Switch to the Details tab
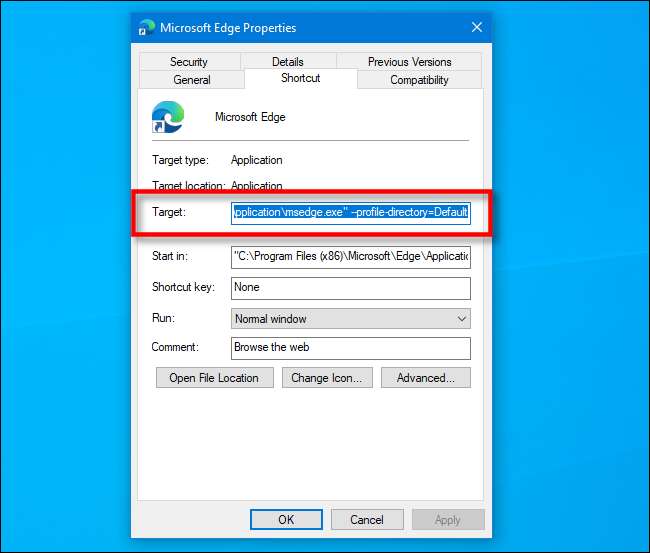Viewport: 650px width, 553px height. tap(288, 62)
